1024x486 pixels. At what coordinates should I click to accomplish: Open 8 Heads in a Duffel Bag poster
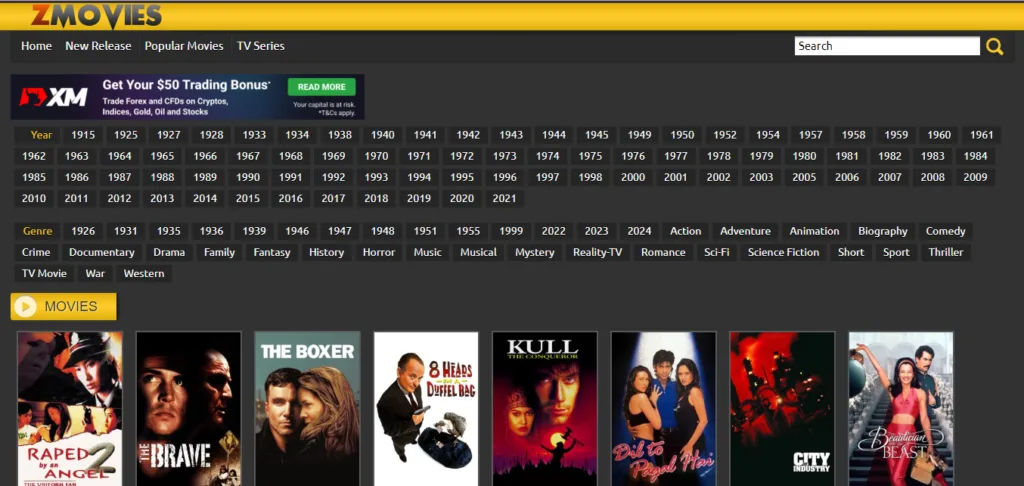(426, 409)
